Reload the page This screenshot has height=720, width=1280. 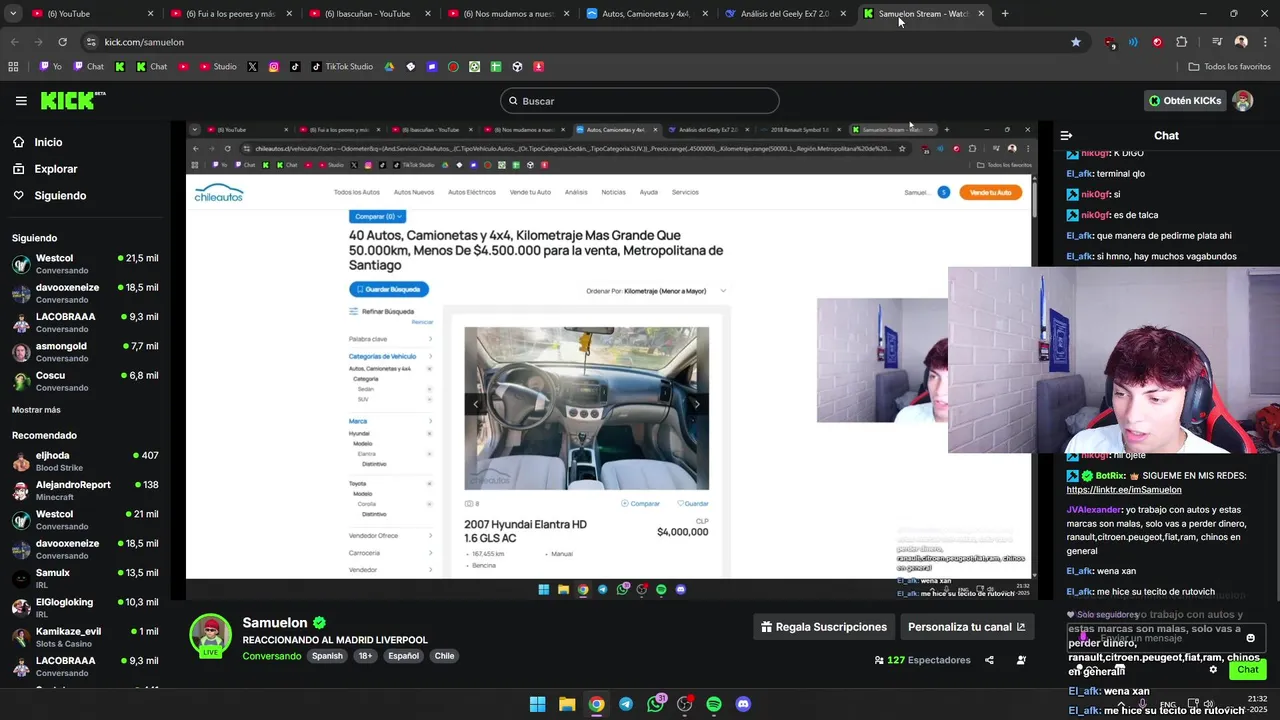click(62, 42)
